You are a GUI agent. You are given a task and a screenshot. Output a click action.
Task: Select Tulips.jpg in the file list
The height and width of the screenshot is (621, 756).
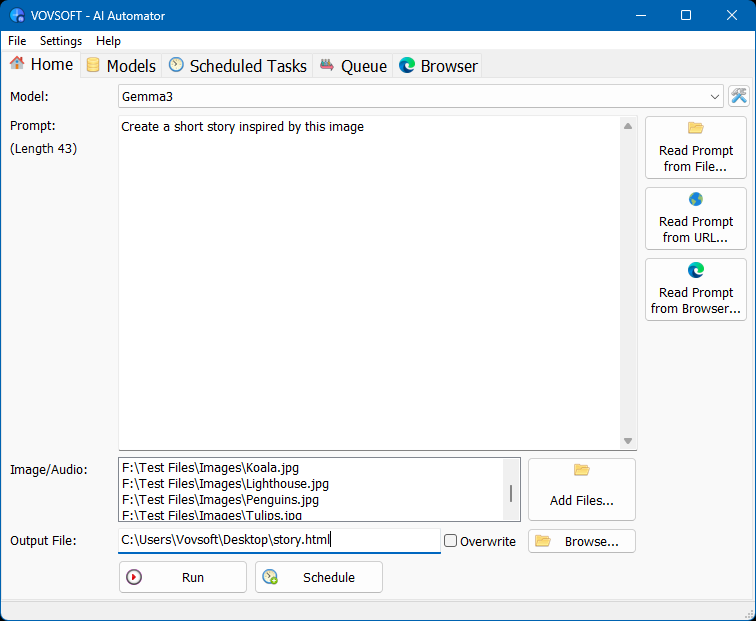coord(212,515)
